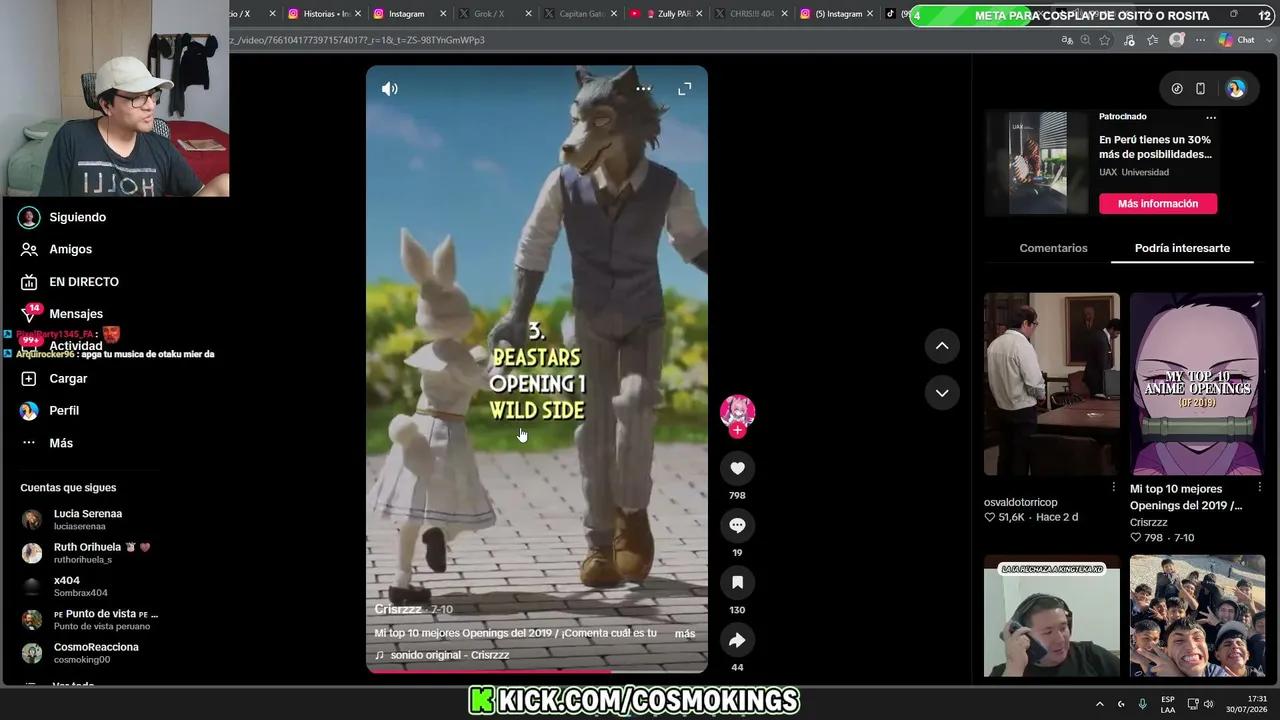This screenshot has height=720, width=1280.
Task: Bookmark page with star icon
Action: pos(1105,40)
